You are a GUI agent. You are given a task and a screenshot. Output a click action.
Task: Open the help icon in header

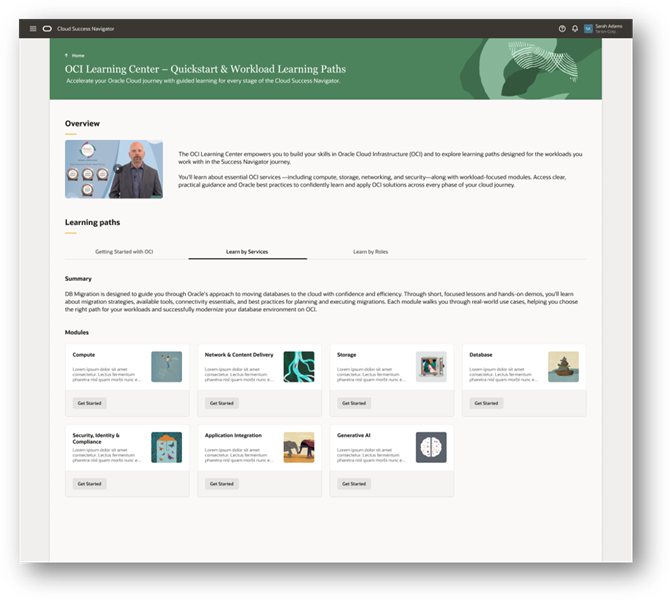562,29
